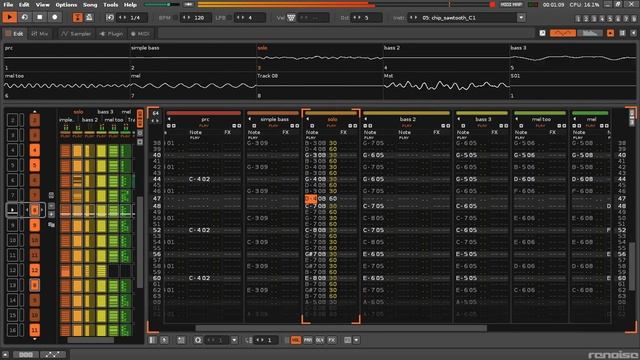Click the 'bass 3' track scope
Image resolution: width=640 pixels, height=360 pixels.
click(x=573, y=58)
